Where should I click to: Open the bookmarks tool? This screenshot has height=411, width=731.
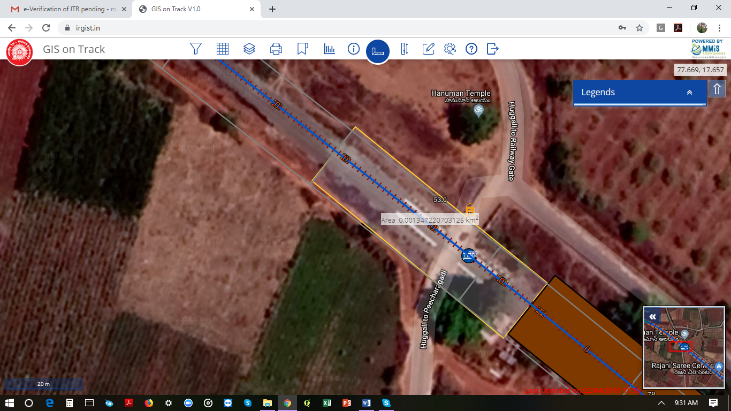[x=303, y=49]
